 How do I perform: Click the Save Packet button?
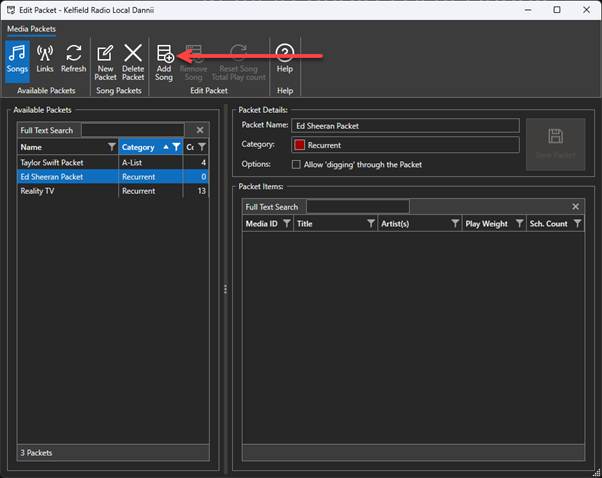(556, 144)
